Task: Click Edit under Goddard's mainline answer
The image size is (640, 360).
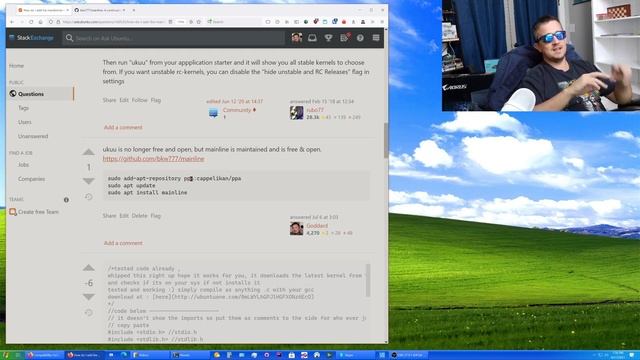Action: [x=124, y=216]
